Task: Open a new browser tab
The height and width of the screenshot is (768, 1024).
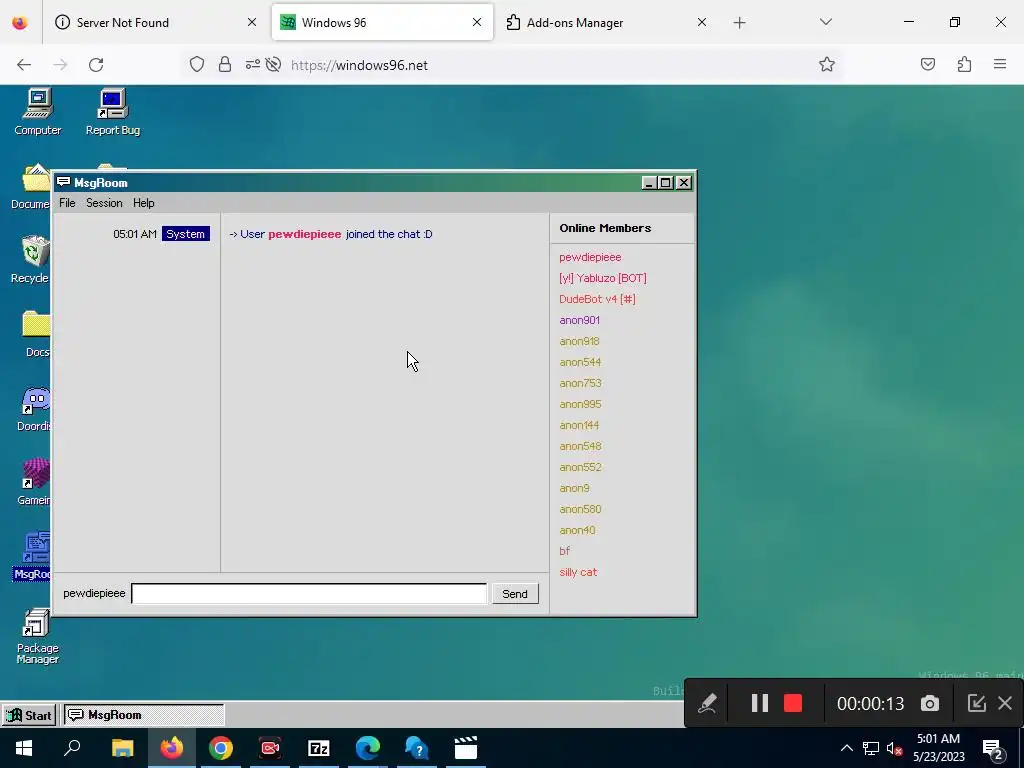Action: [x=739, y=23]
